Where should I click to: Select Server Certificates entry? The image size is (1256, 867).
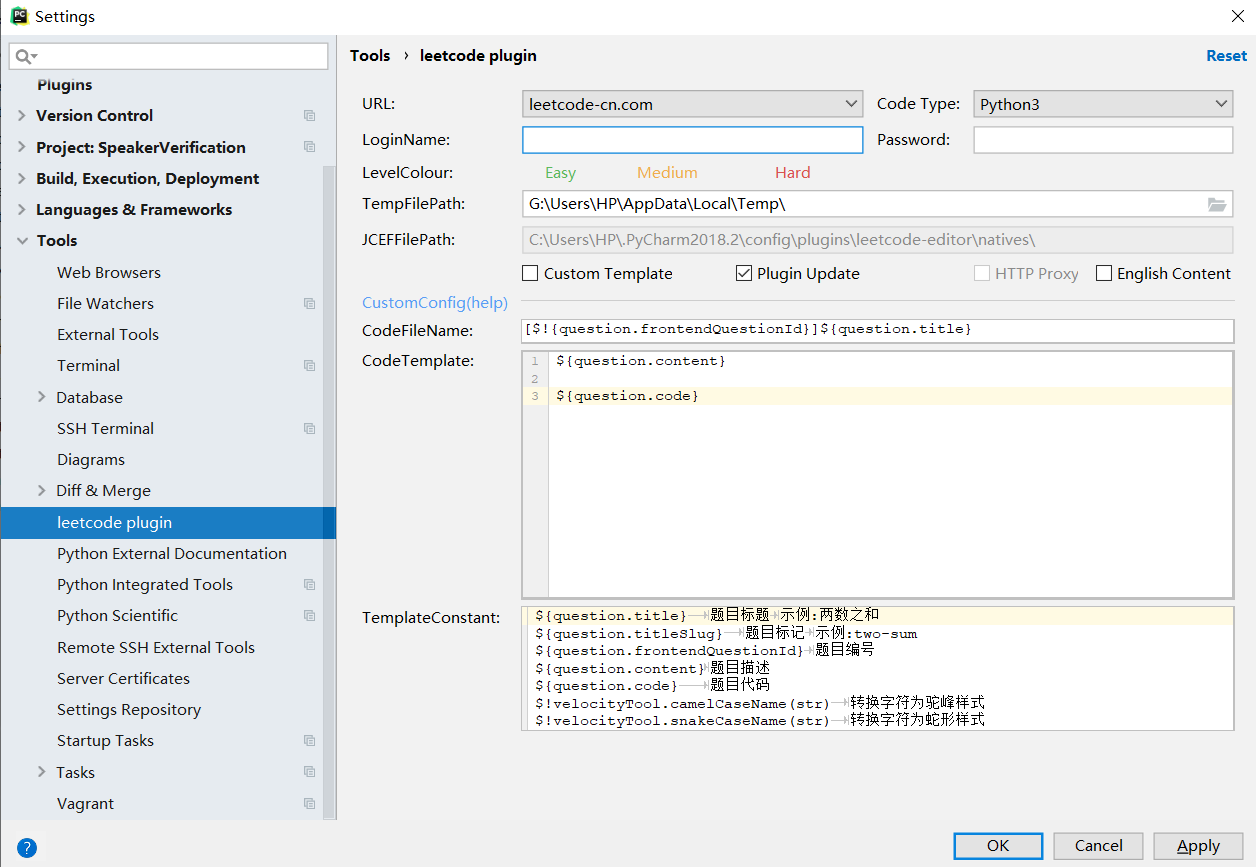point(123,678)
